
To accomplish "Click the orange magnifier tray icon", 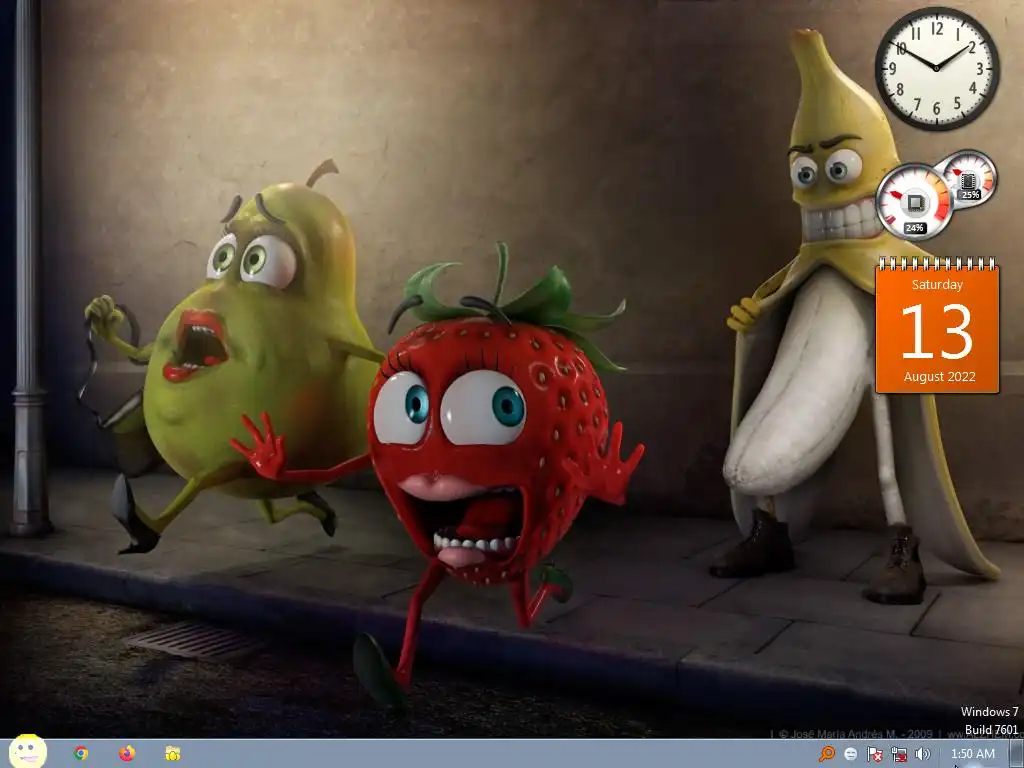I will pos(827,754).
